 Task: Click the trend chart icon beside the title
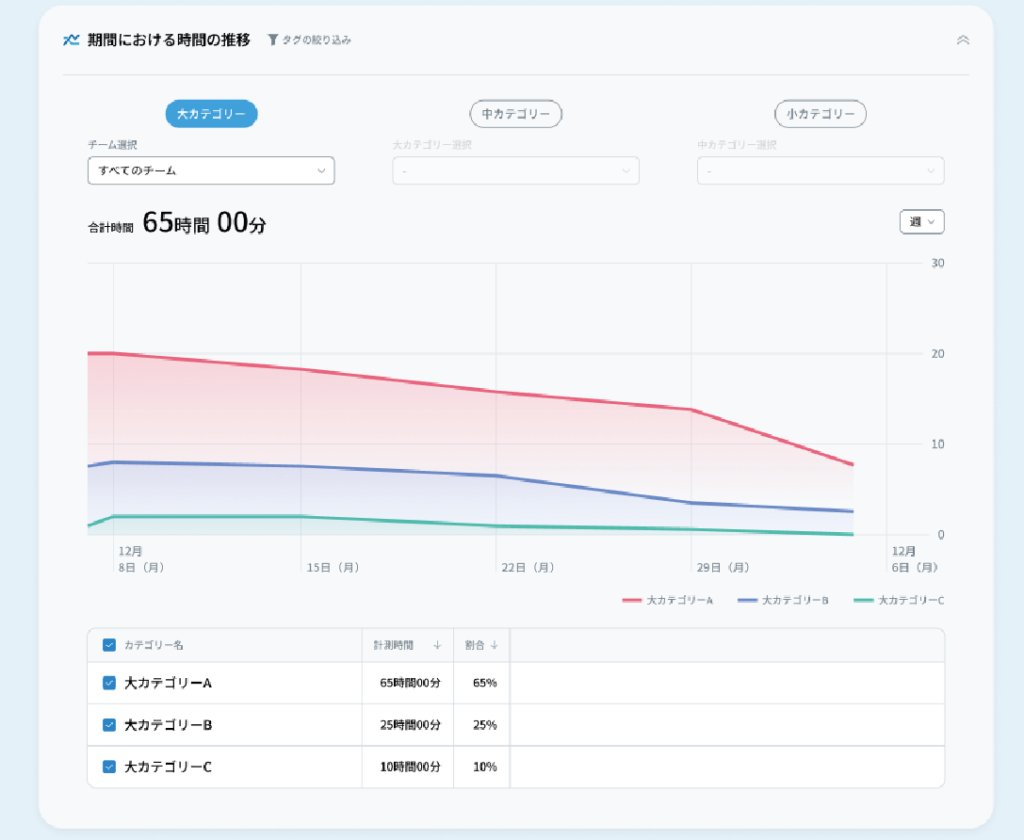pyautogui.click(x=71, y=40)
